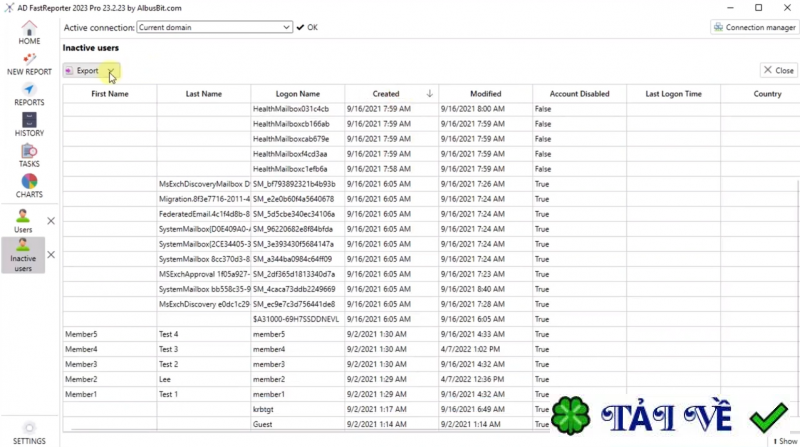
Task: Open SETTINGS in the sidebar
Action: click(29, 433)
